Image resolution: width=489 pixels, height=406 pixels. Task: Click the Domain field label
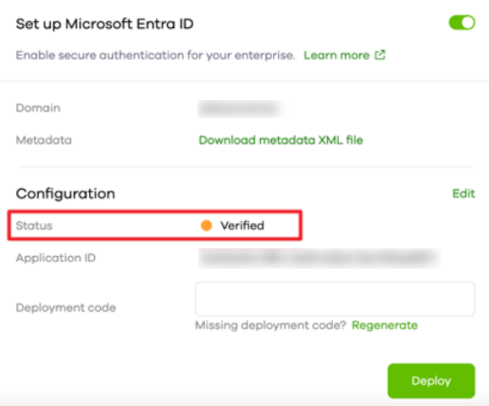coord(38,108)
